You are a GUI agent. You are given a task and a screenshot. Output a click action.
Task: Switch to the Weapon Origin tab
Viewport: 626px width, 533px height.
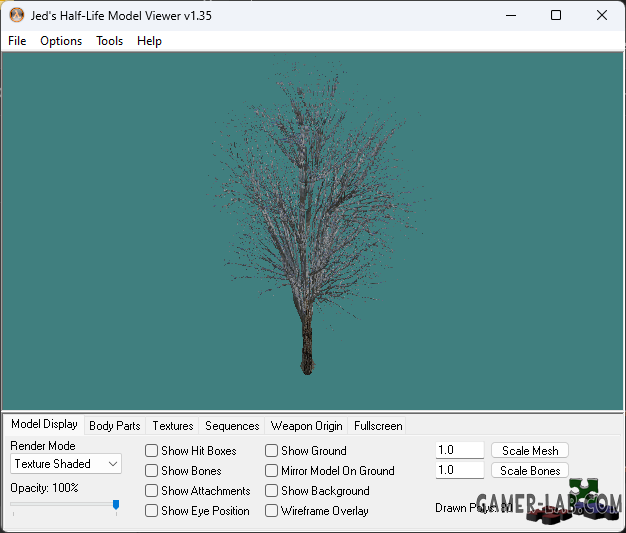coord(306,426)
